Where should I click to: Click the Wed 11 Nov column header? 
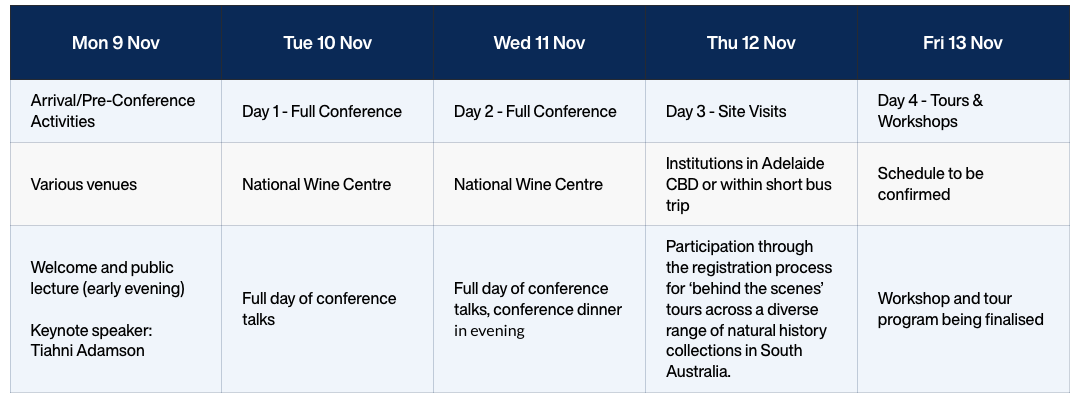539,43
